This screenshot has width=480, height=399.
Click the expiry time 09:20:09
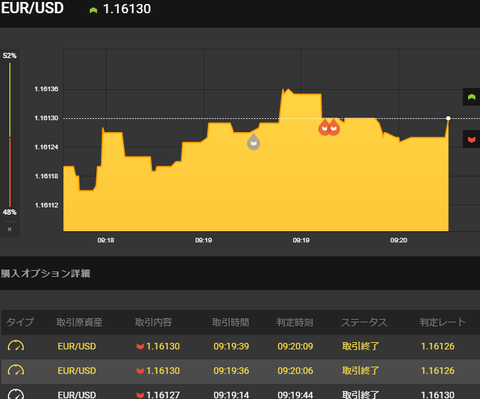coord(295,346)
